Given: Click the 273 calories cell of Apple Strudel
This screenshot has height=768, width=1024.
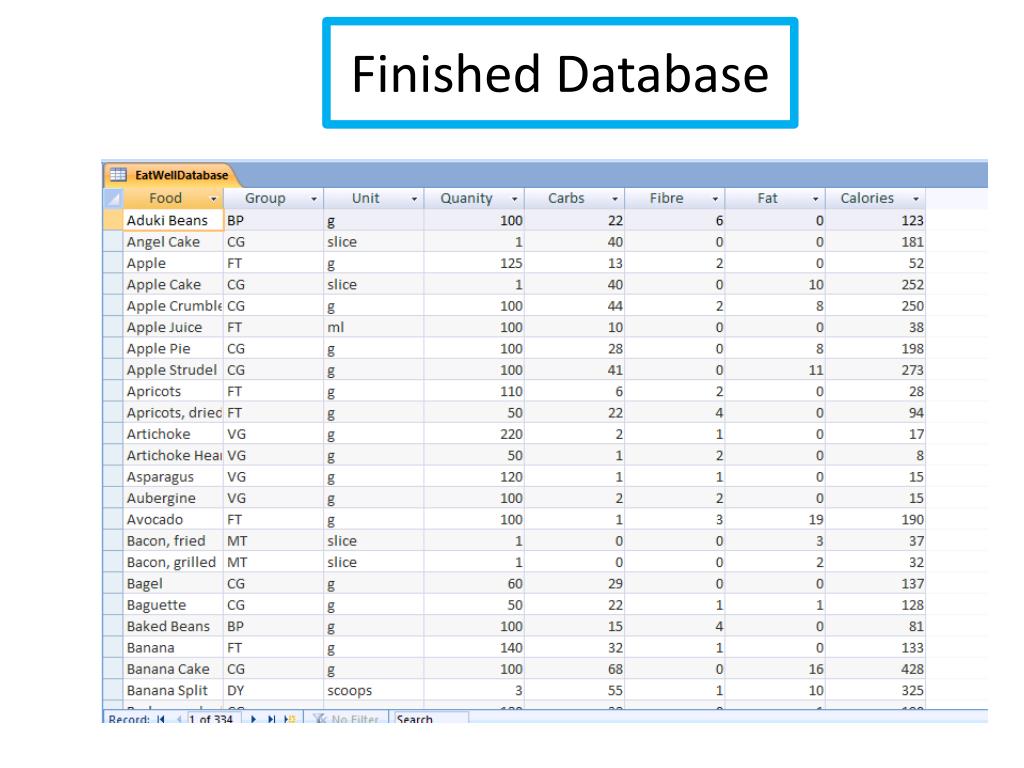Looking at the screenshot, I should (875, 370).
